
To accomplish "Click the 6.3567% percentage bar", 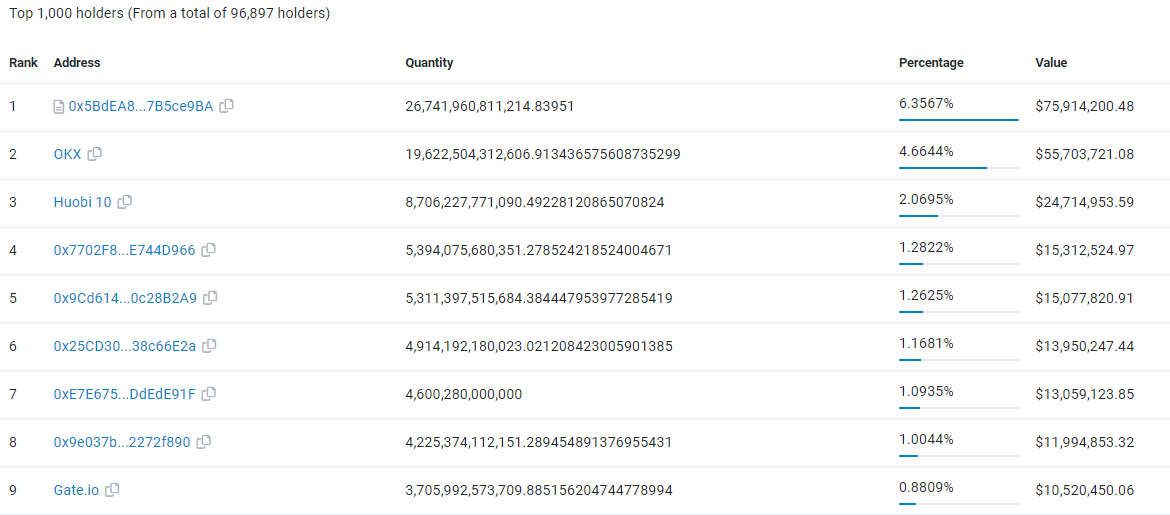I will (958, 120).
